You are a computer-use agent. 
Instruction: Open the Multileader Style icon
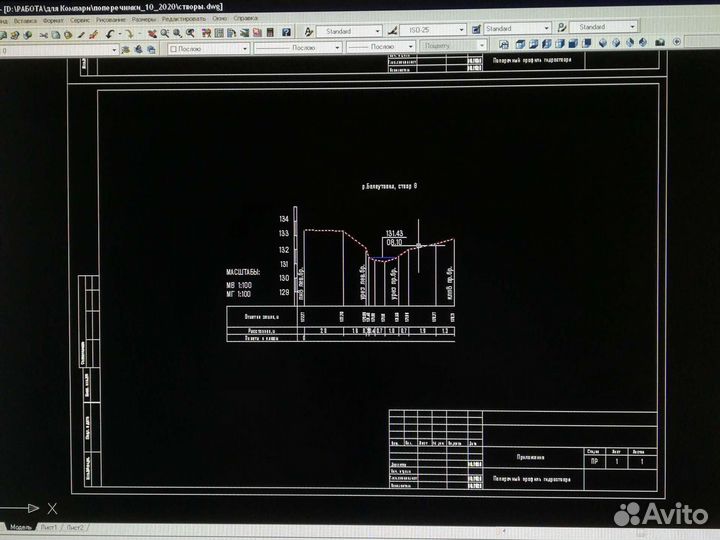click(562, 28)
